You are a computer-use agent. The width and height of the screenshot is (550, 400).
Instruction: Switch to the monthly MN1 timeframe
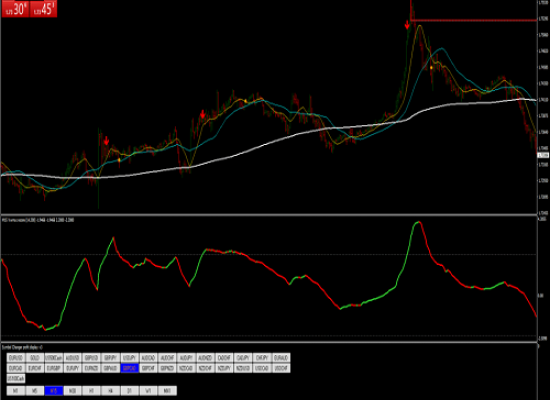[x=167, y=391]
